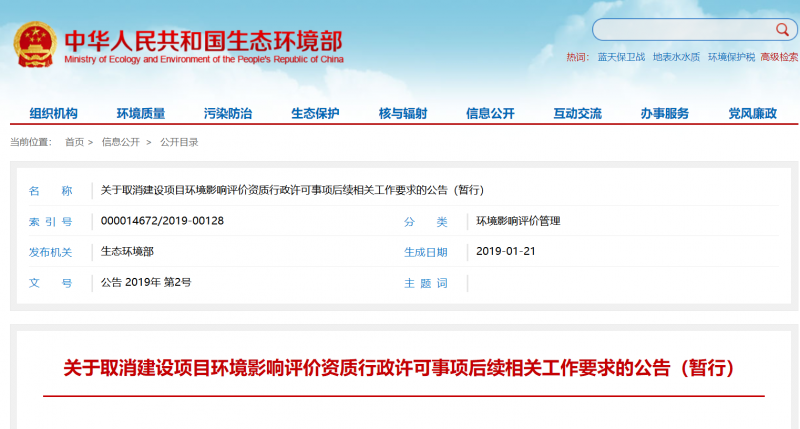Click the English ministry name subtitle
The image size is (800, 429).
(x=204, y=60)
